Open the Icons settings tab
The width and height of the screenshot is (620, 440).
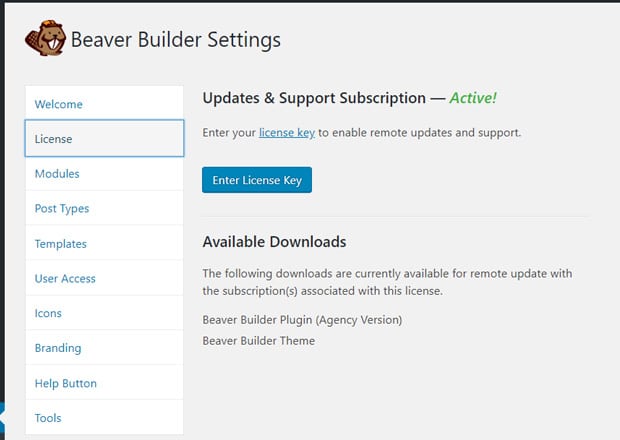tap(104, 313)
